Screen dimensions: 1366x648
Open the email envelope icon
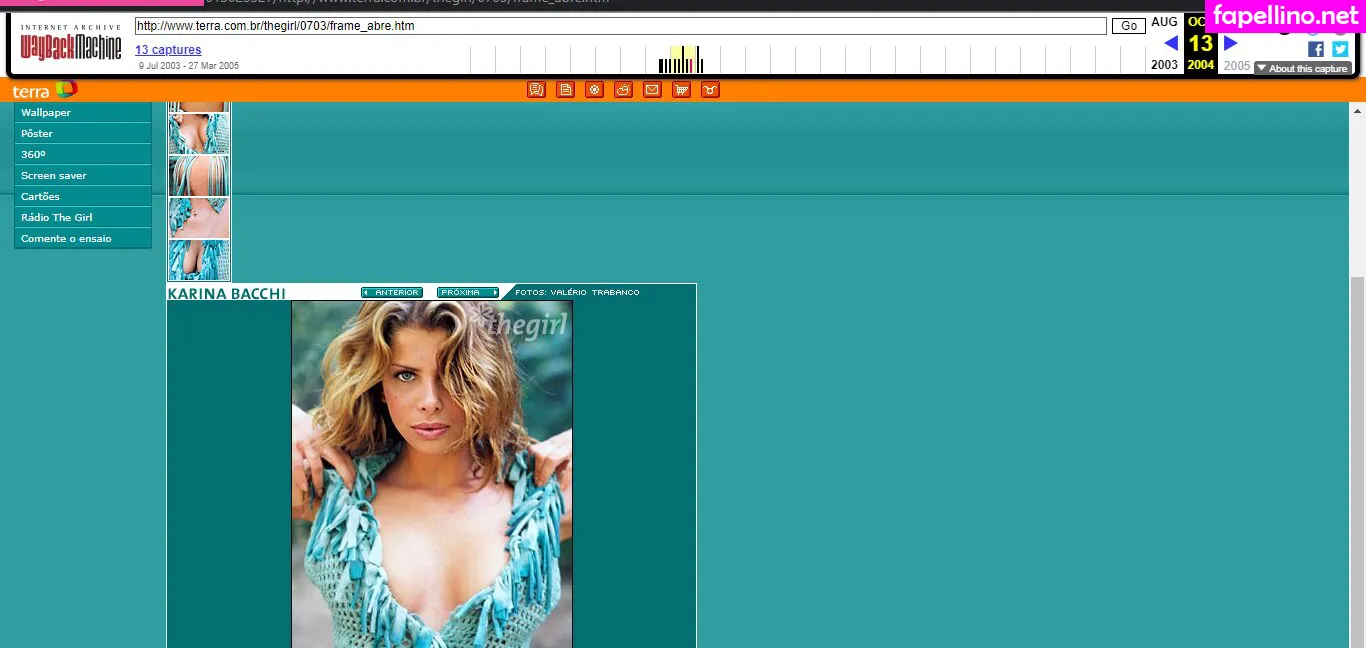[x=652, y=90]
